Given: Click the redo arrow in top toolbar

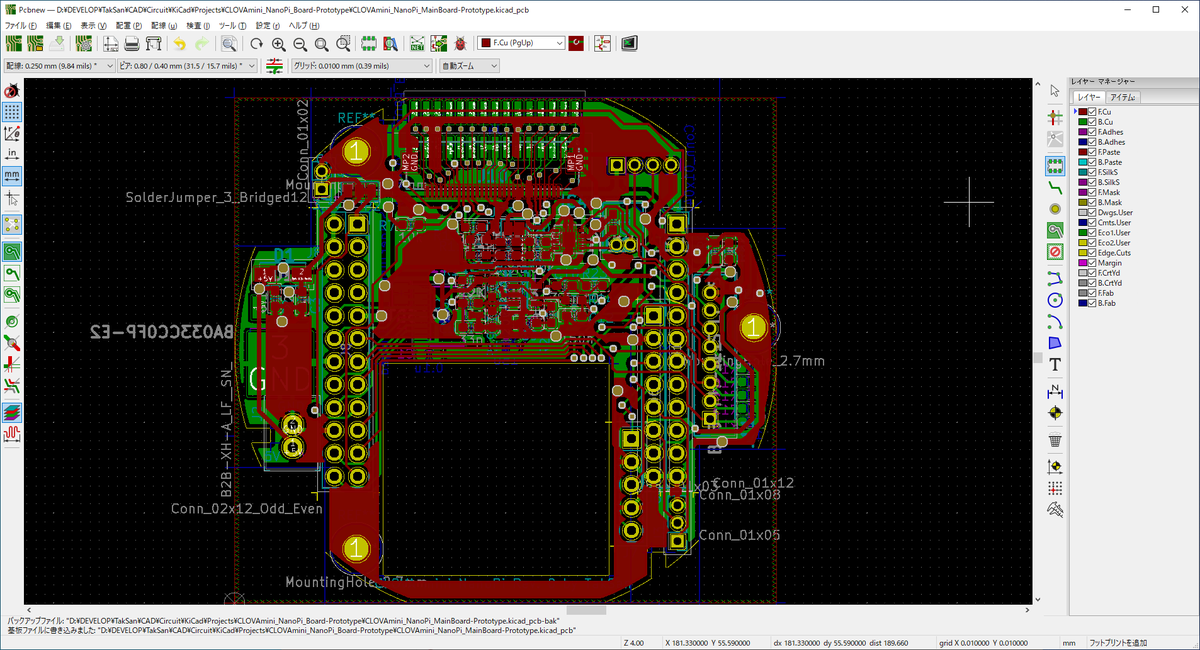Looking at the screenshot, I should (x=202, y=44).
